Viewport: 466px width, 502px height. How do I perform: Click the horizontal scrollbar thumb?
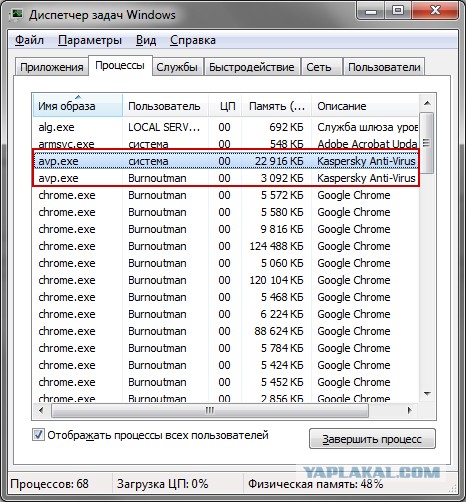pyautogui.click(x=210, y=410)
